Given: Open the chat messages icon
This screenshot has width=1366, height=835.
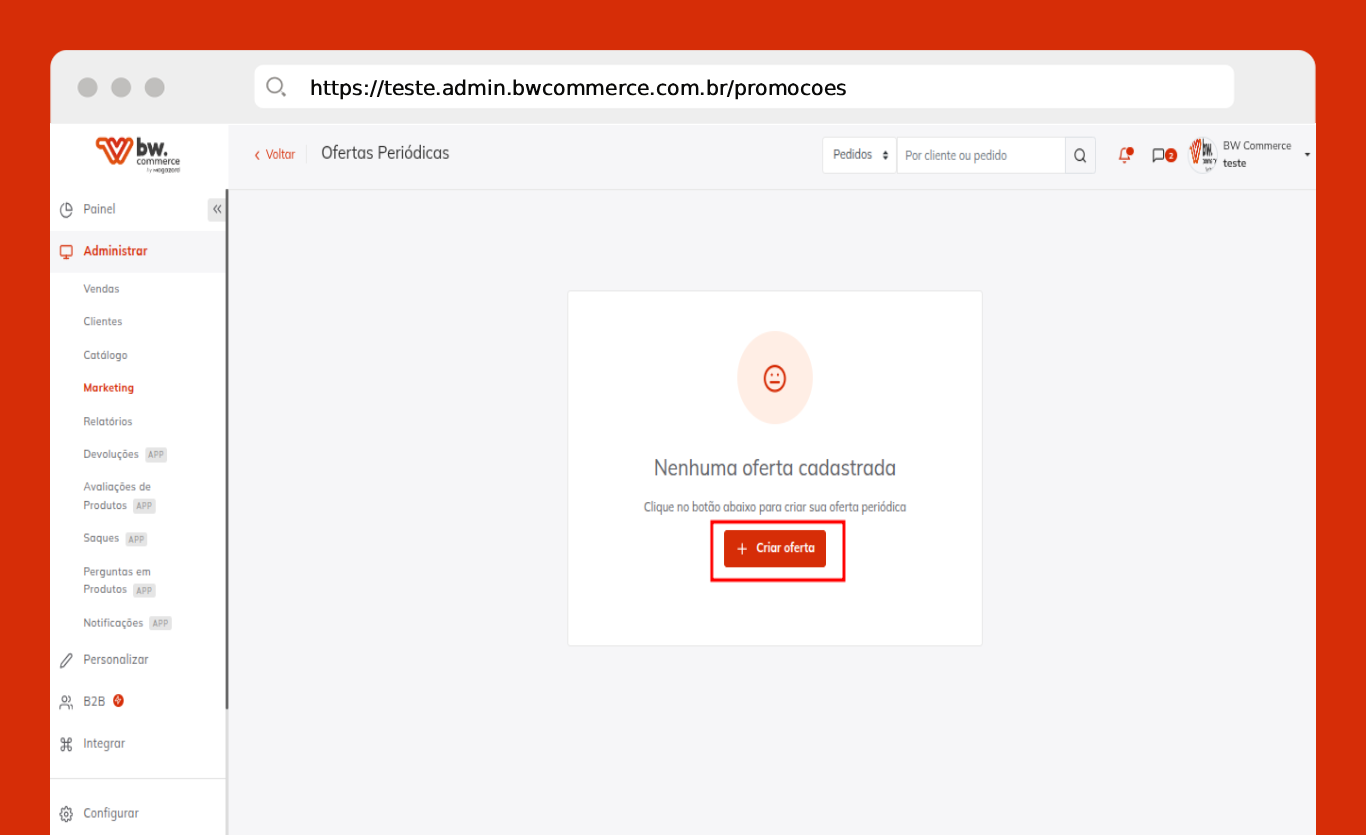Looking at the screenshot, I should tap(1160, 155).
